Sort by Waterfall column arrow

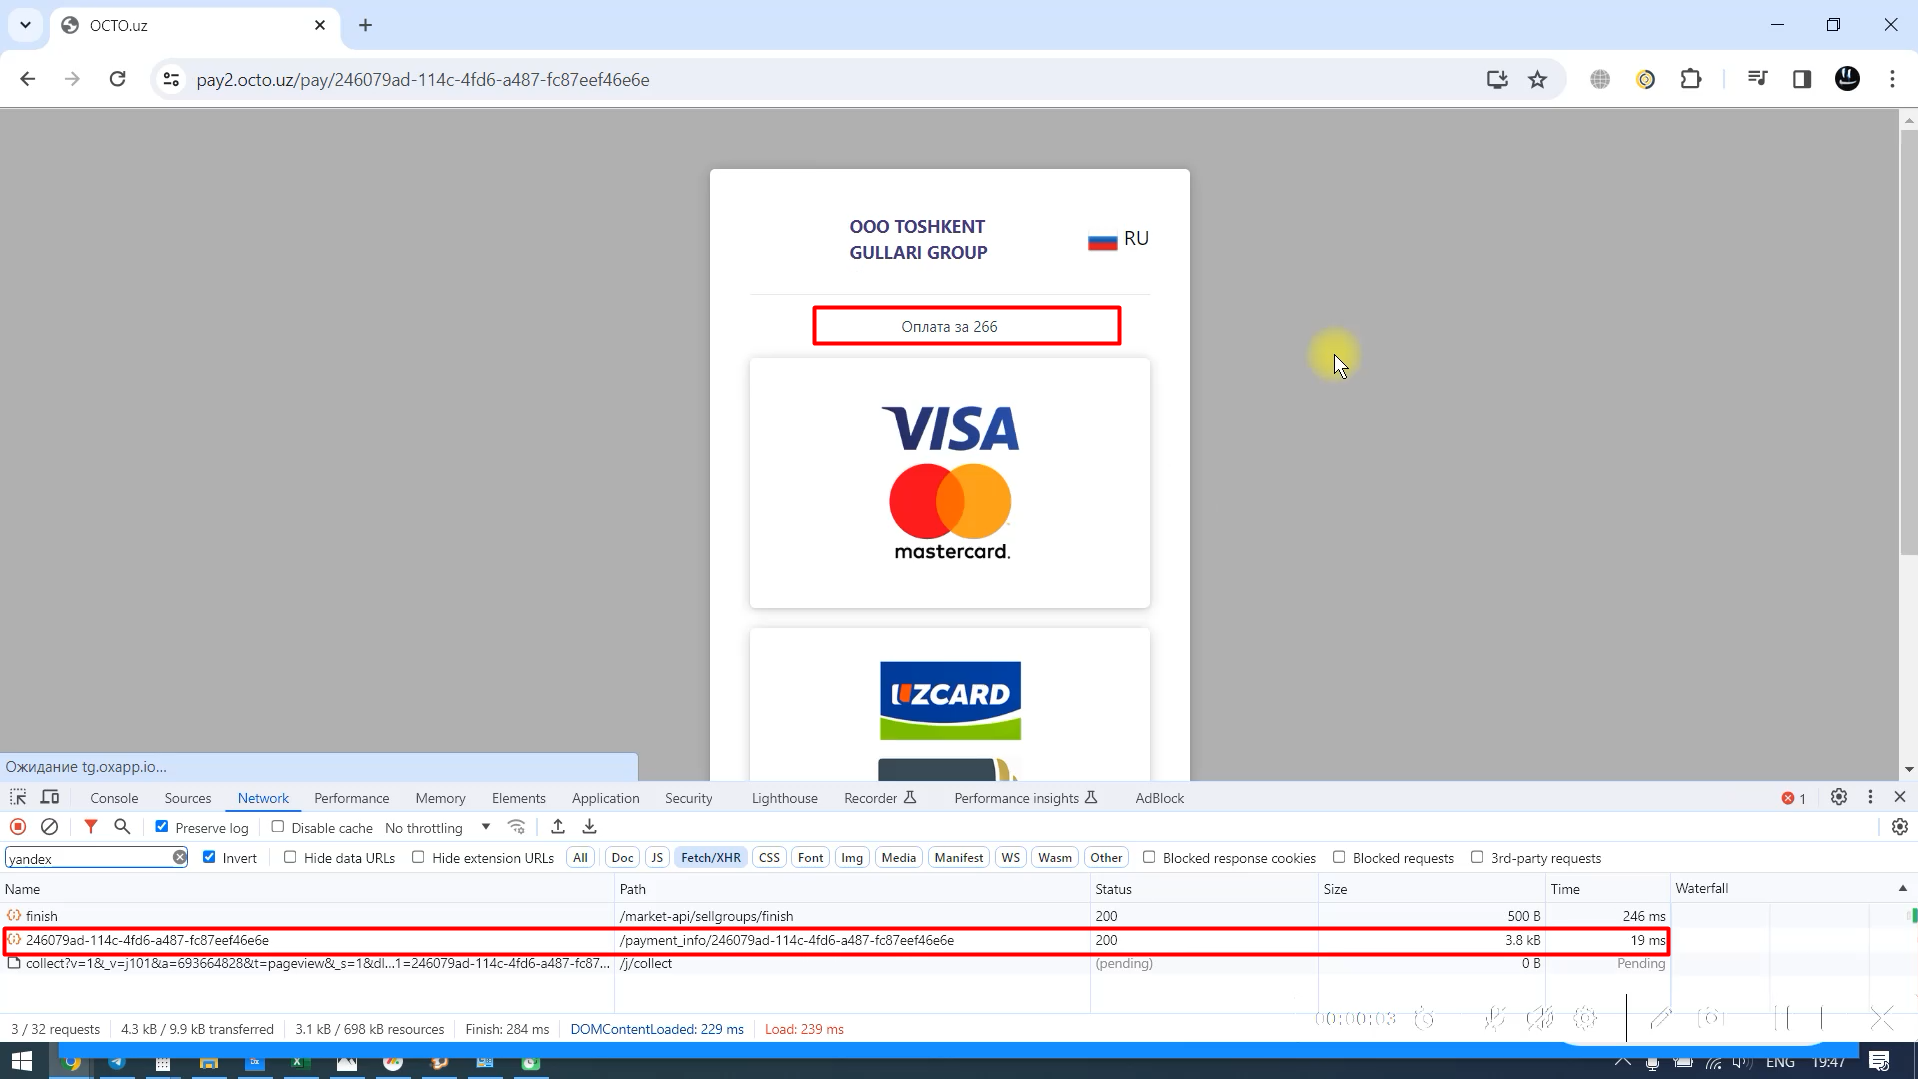1902,888
